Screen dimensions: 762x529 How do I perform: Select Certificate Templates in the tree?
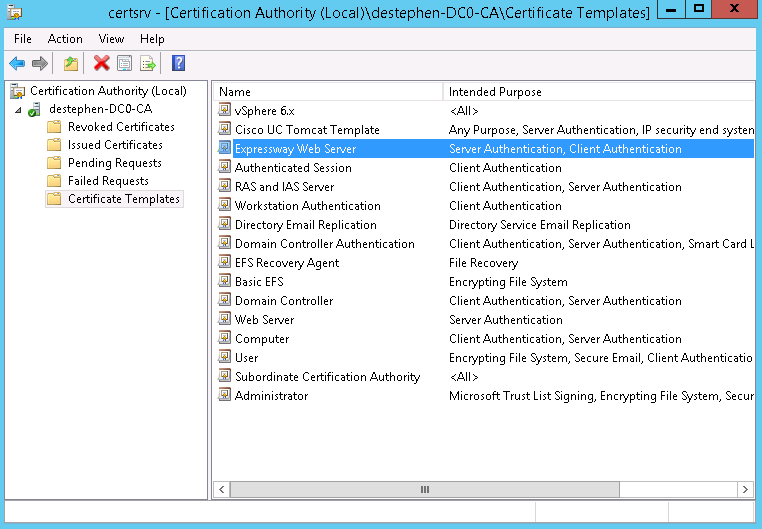click(x=124, y=199)
